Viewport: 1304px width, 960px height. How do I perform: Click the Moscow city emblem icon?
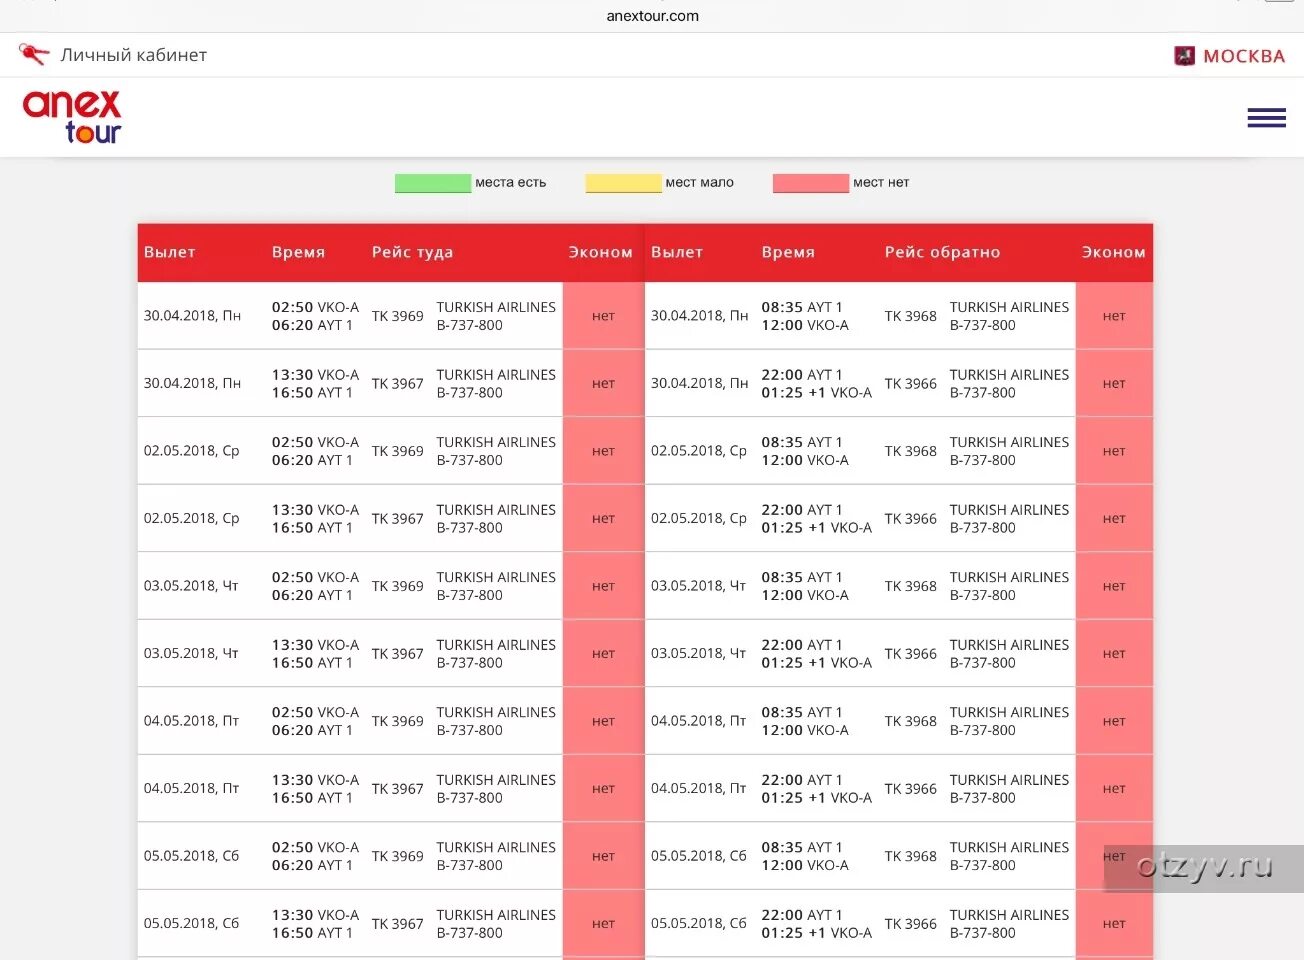pos(1184,56)
